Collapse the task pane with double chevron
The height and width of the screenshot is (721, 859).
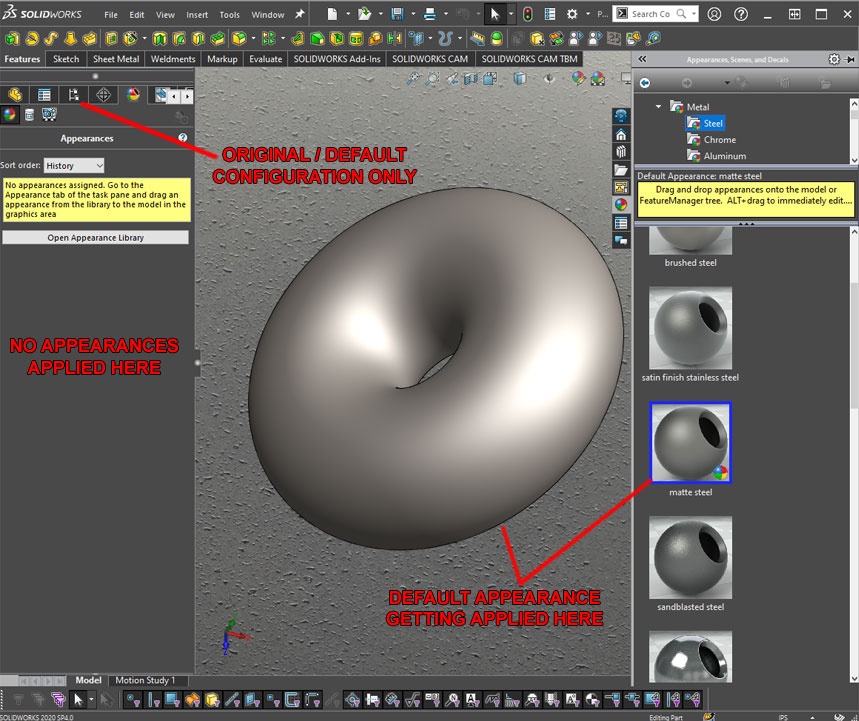coord(642,59)
